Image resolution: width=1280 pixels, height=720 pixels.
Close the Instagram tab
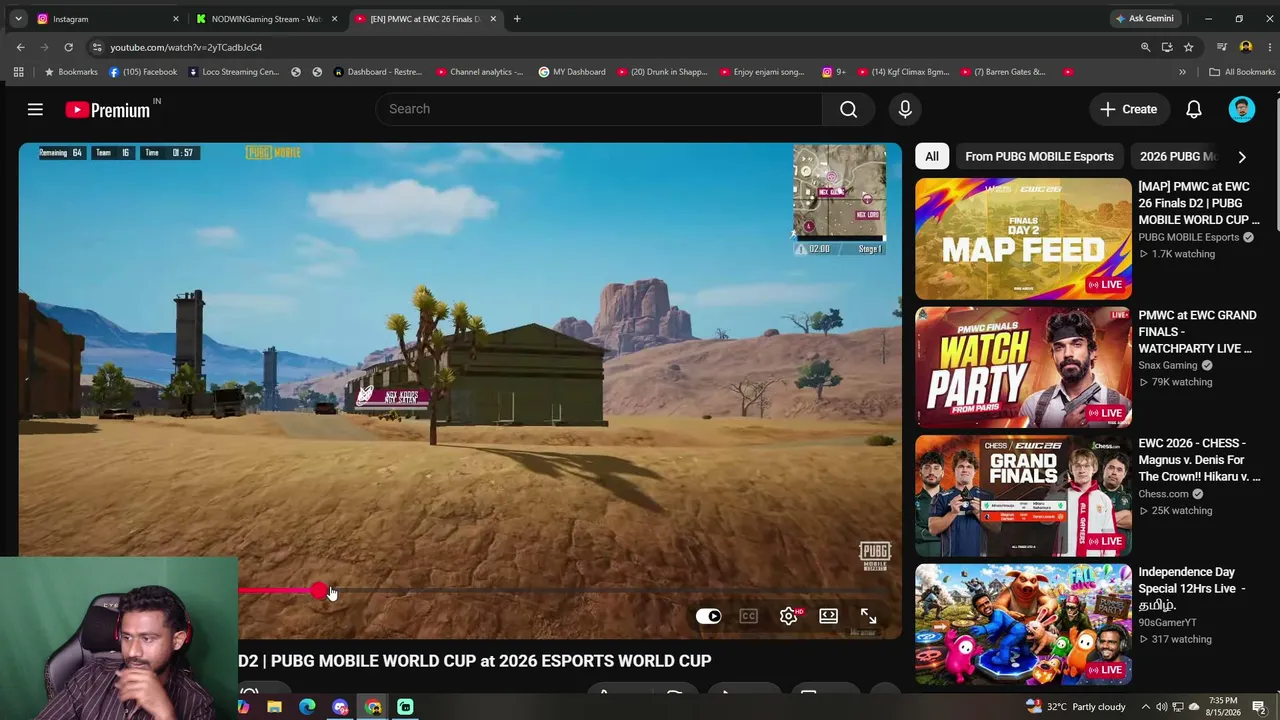[x=176, y=19]
